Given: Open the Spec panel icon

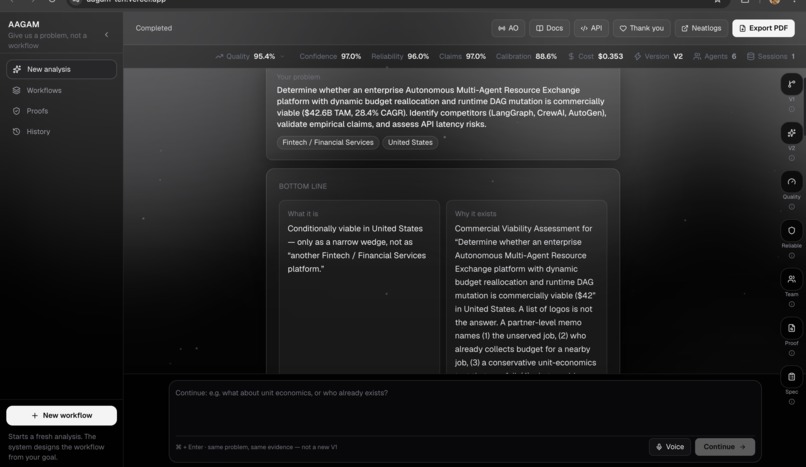Looking at the screenshot, I should pos(791,377).
